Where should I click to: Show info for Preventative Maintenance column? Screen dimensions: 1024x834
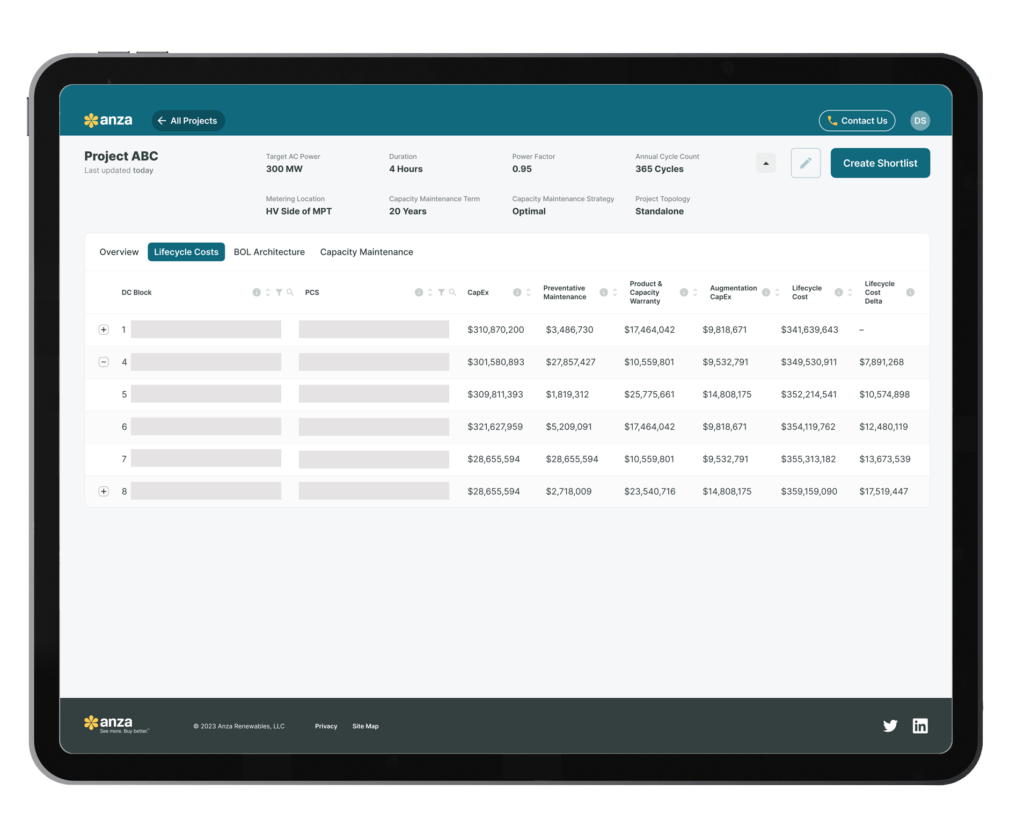[x=603, y=293]
